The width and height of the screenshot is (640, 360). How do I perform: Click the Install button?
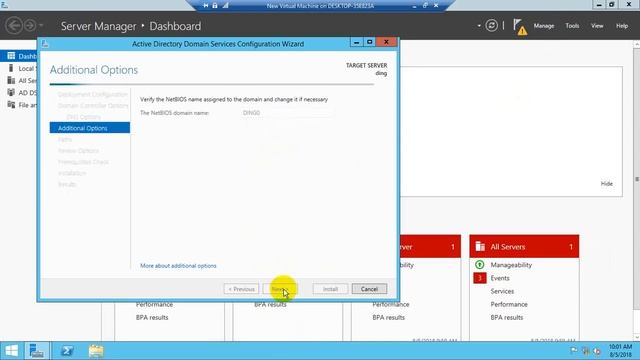[330, 289]
